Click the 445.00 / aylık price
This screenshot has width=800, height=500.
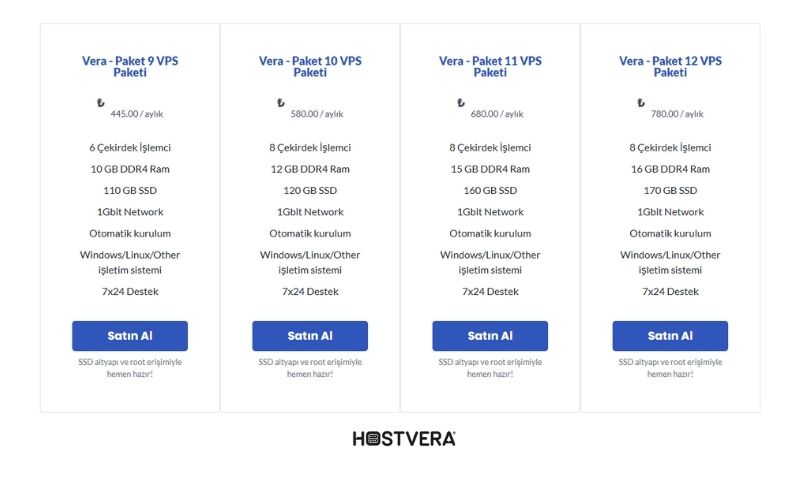pyautogui.click(x=137, y=114)
